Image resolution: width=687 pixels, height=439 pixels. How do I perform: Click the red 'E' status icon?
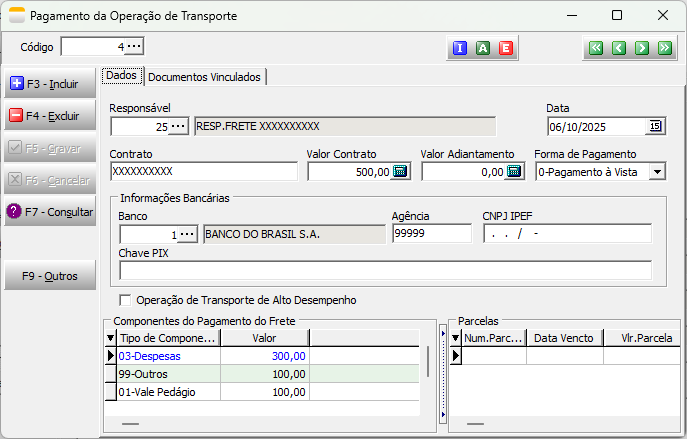point(506,48)
